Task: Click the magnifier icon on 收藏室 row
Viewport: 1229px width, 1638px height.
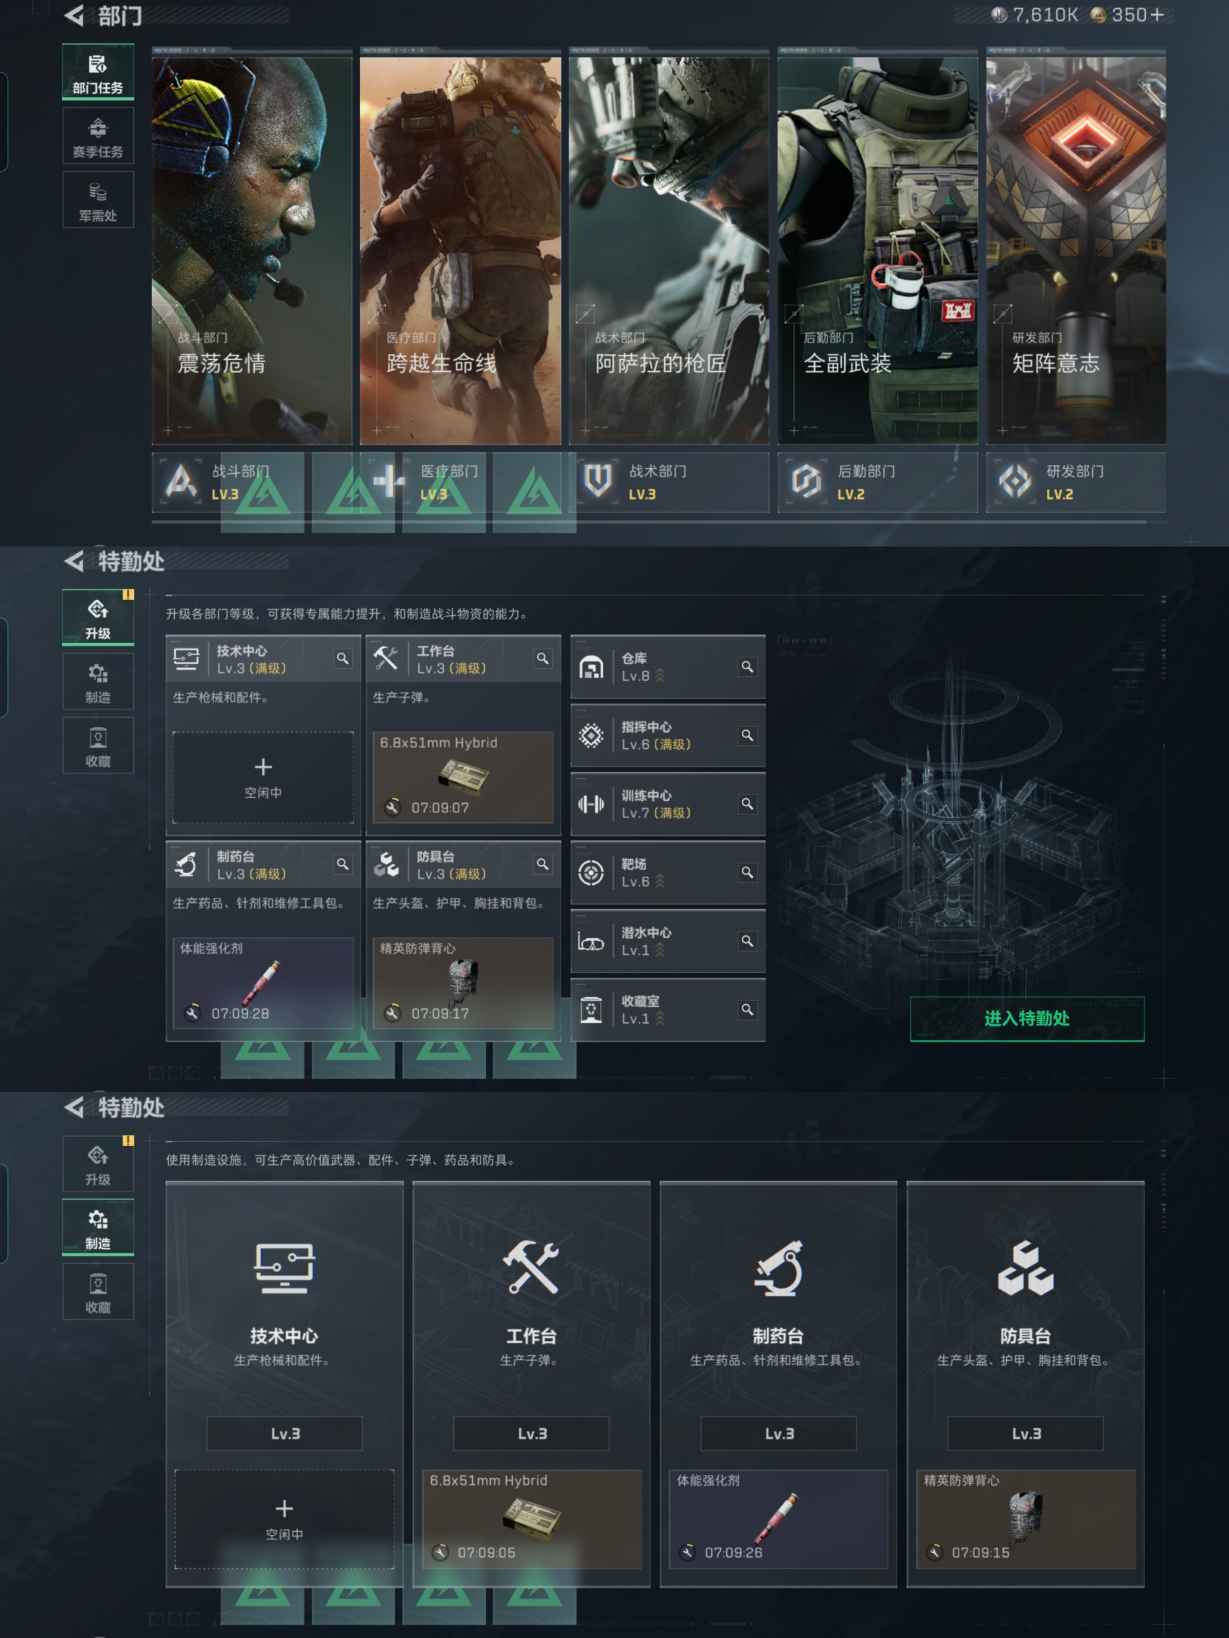Action: [x=747, y=1010]
